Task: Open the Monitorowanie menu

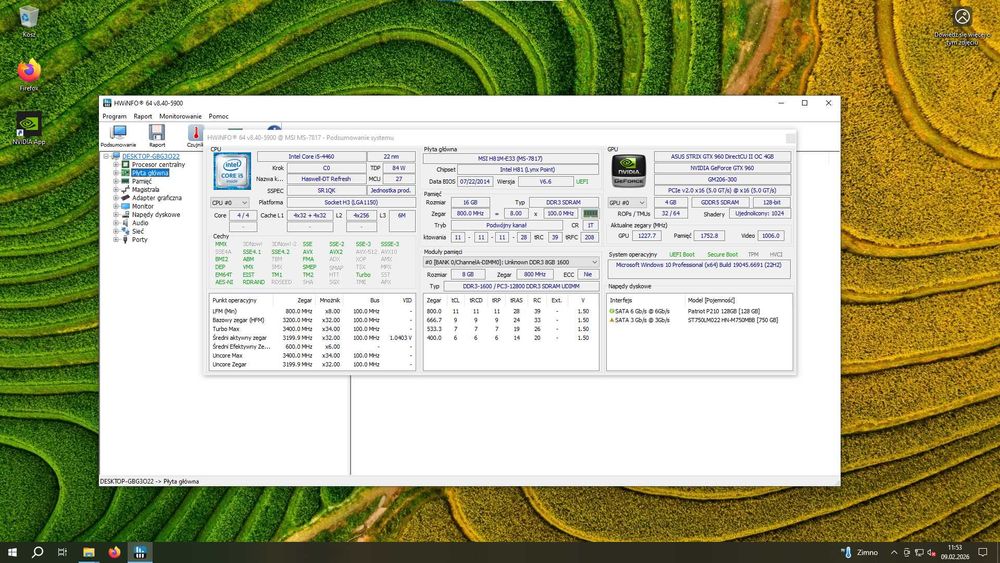Action: (180, 116)
